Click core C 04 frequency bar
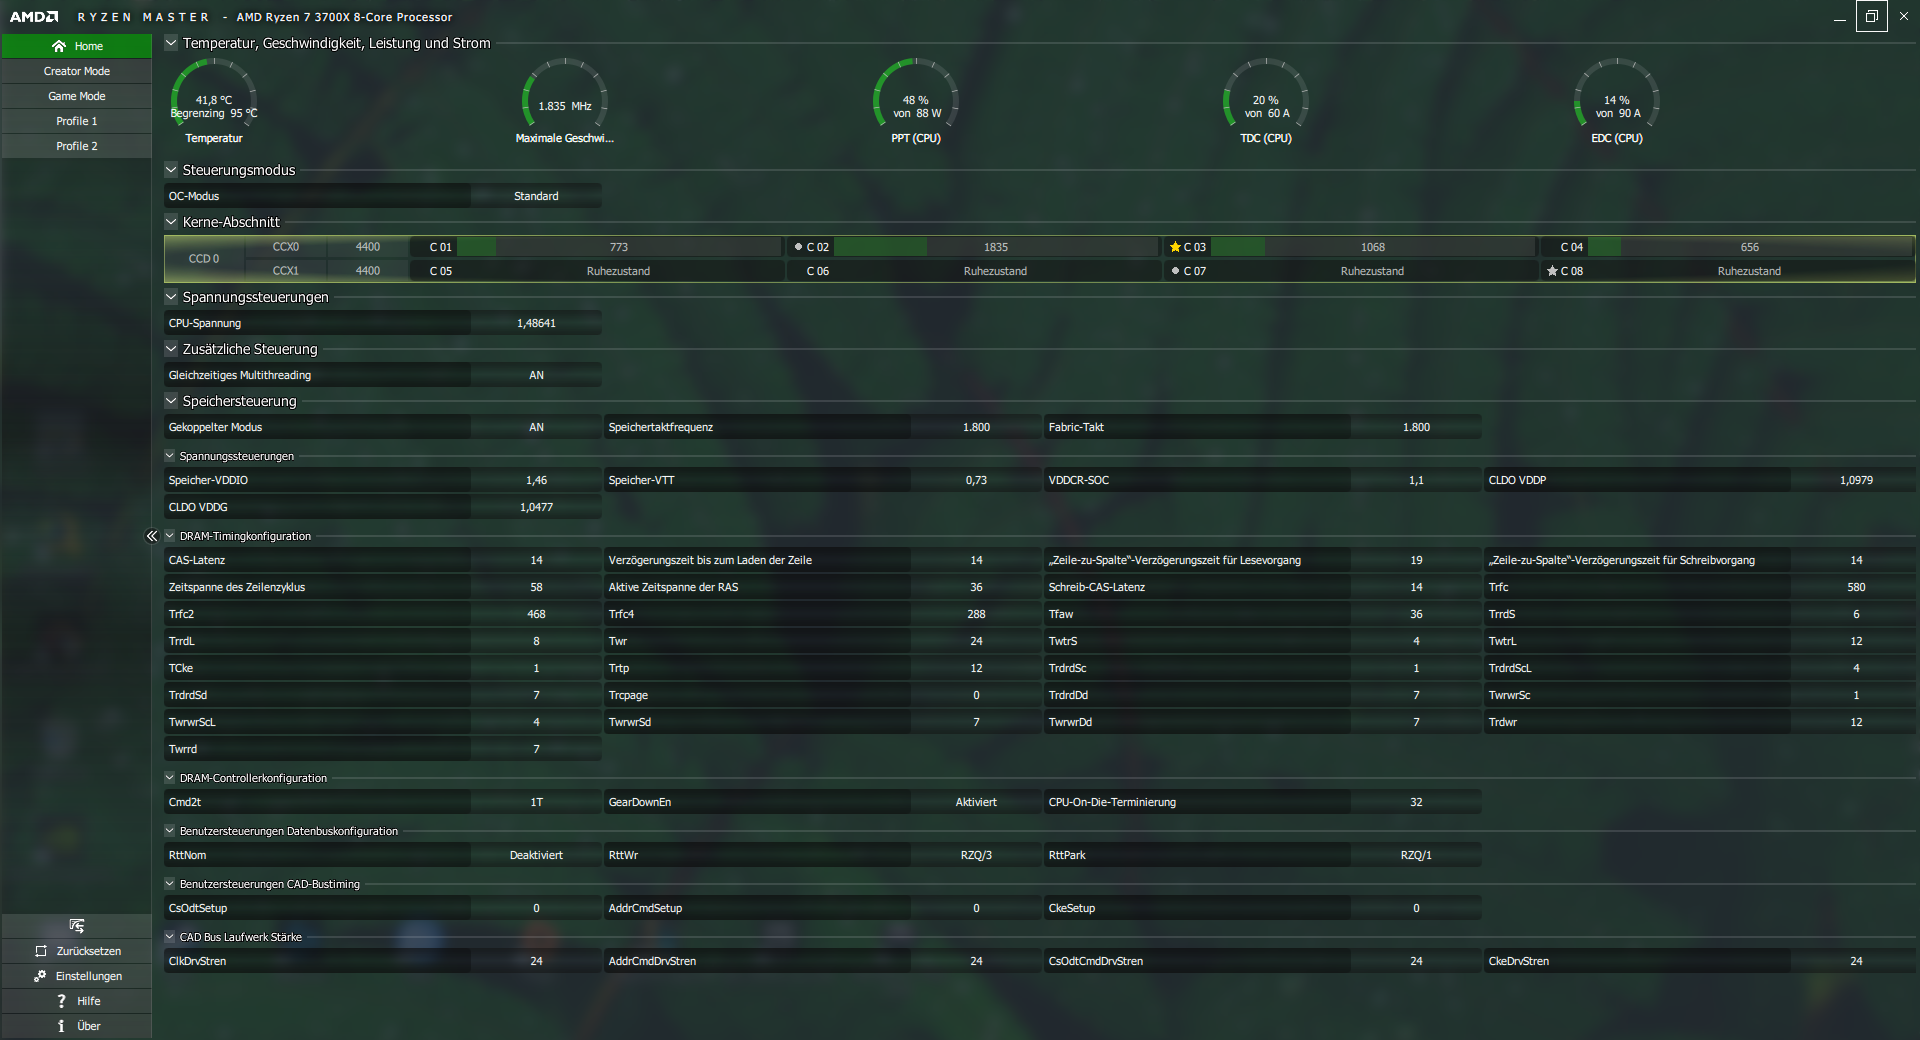 1750,247
